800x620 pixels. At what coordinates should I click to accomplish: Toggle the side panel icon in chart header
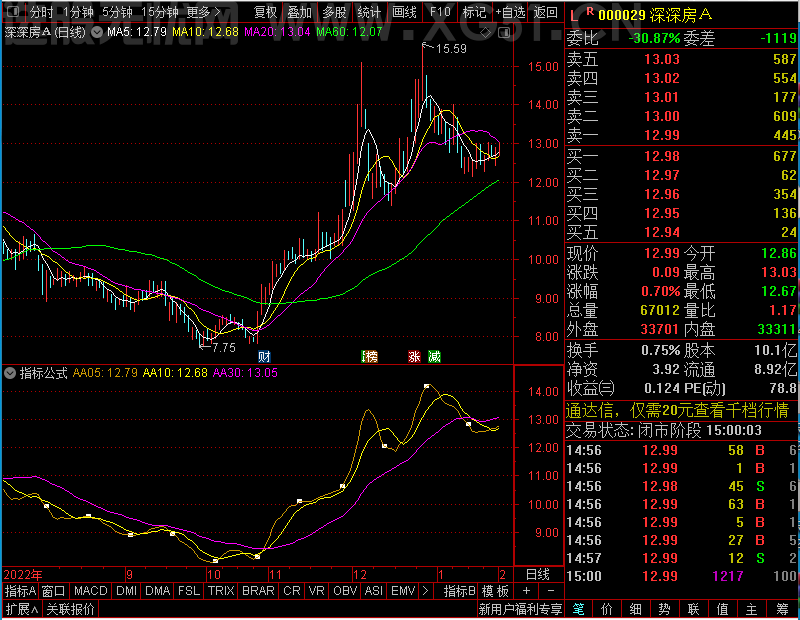click(504, 33)
